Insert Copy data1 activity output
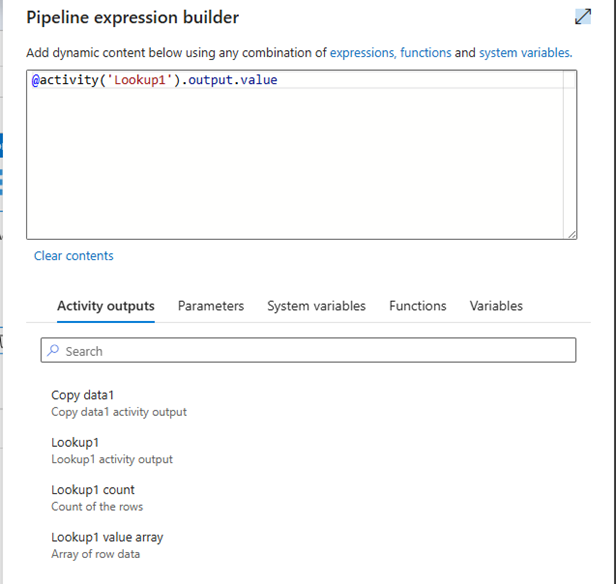 coord(119,403)
